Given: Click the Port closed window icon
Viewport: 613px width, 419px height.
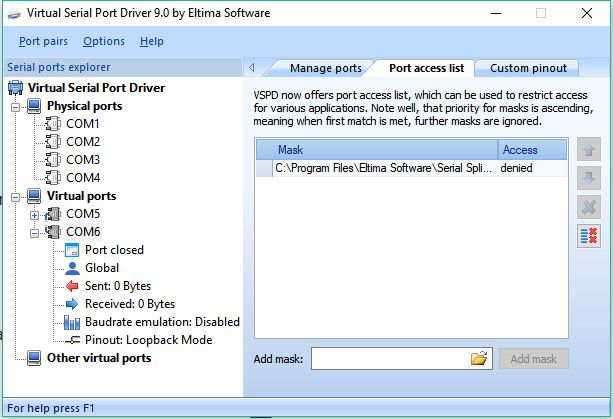Looking at the screenshot, I should 72,250.
